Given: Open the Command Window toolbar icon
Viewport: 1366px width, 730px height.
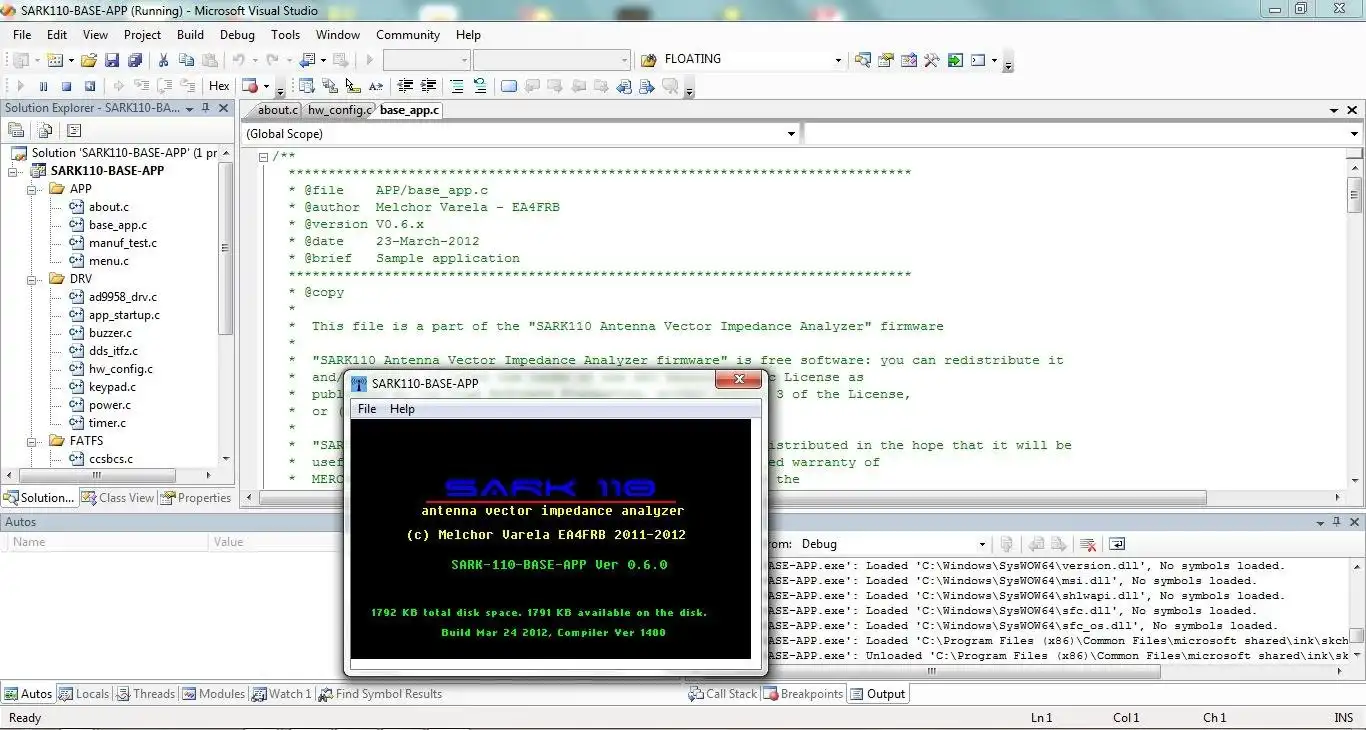Looking at the screenshot, I should [x=978, y=60].
